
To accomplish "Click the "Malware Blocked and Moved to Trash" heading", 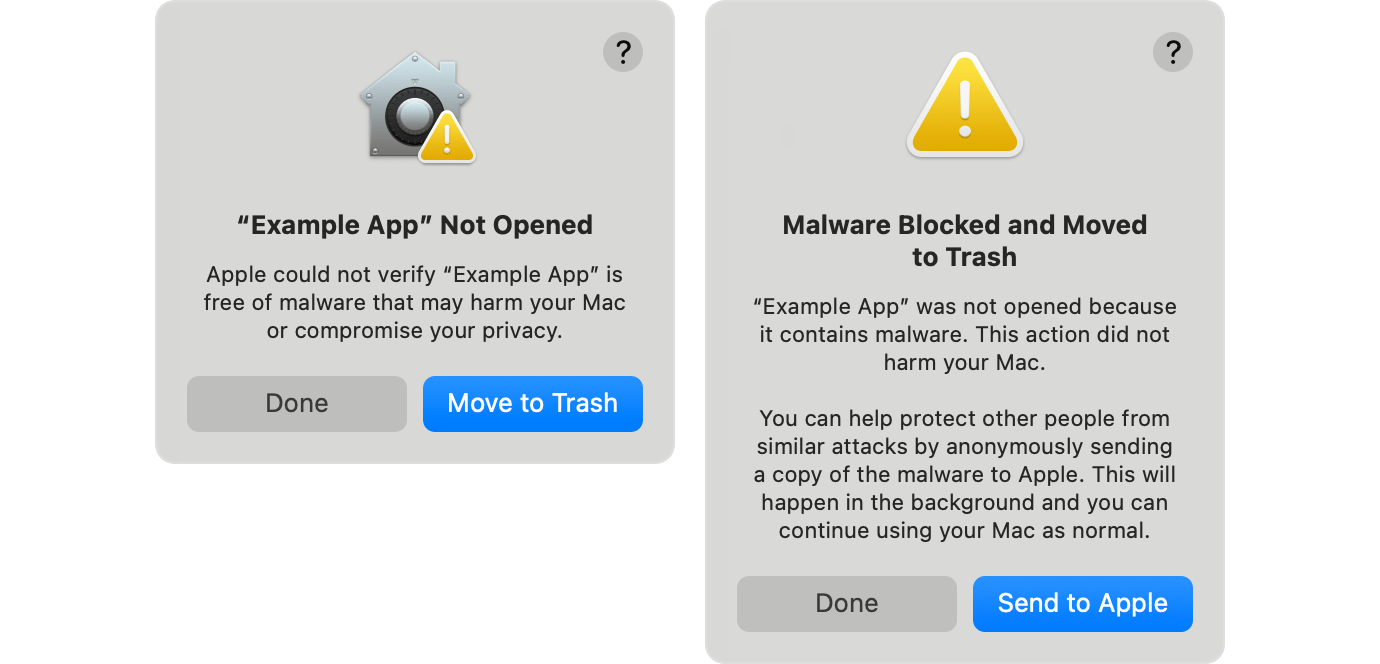I will [x=965, y=241].
